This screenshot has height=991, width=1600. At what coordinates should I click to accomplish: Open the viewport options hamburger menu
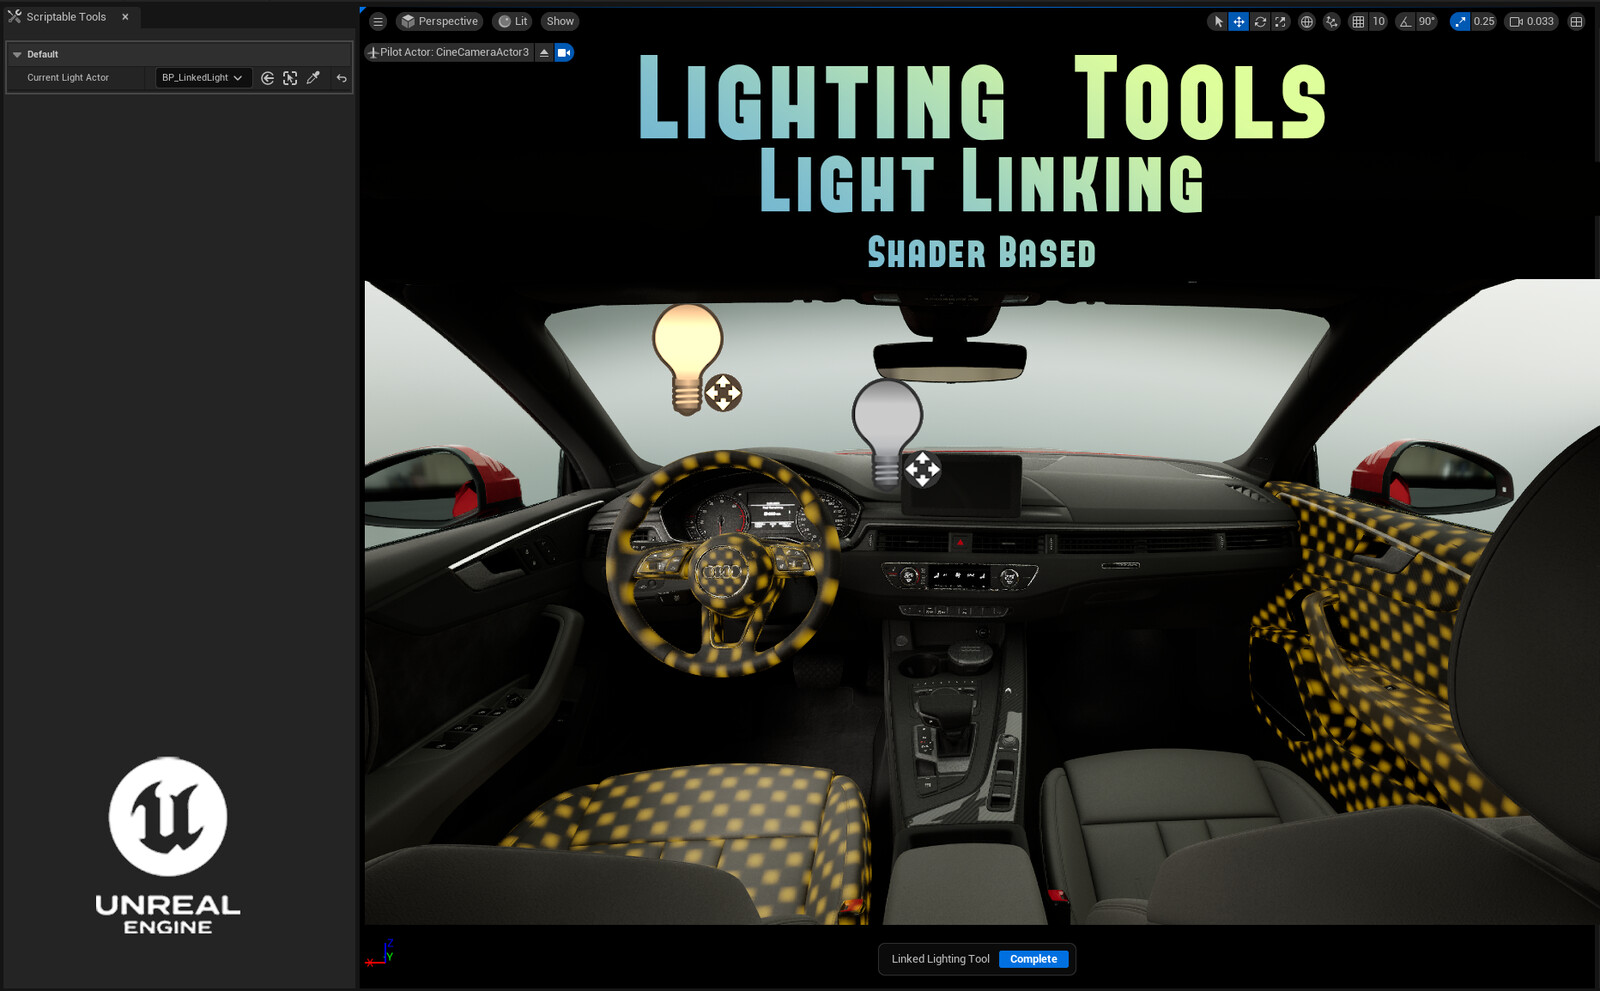pyautogui.click(x=377, y=21)
